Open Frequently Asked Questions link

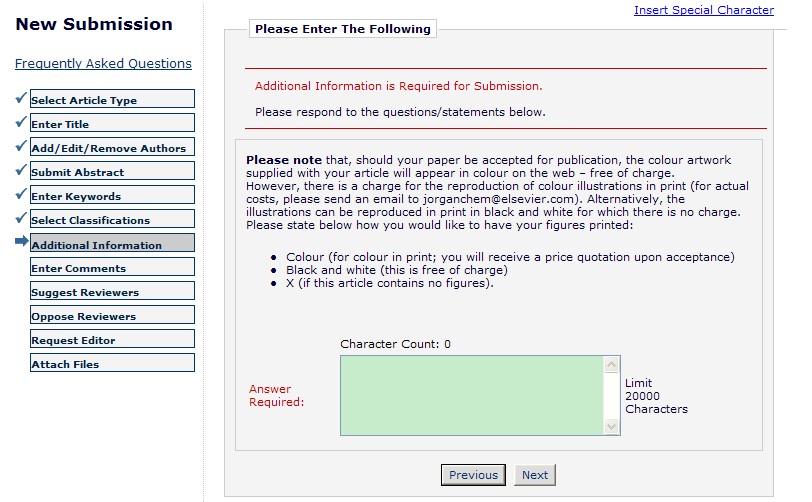point(103,63)
